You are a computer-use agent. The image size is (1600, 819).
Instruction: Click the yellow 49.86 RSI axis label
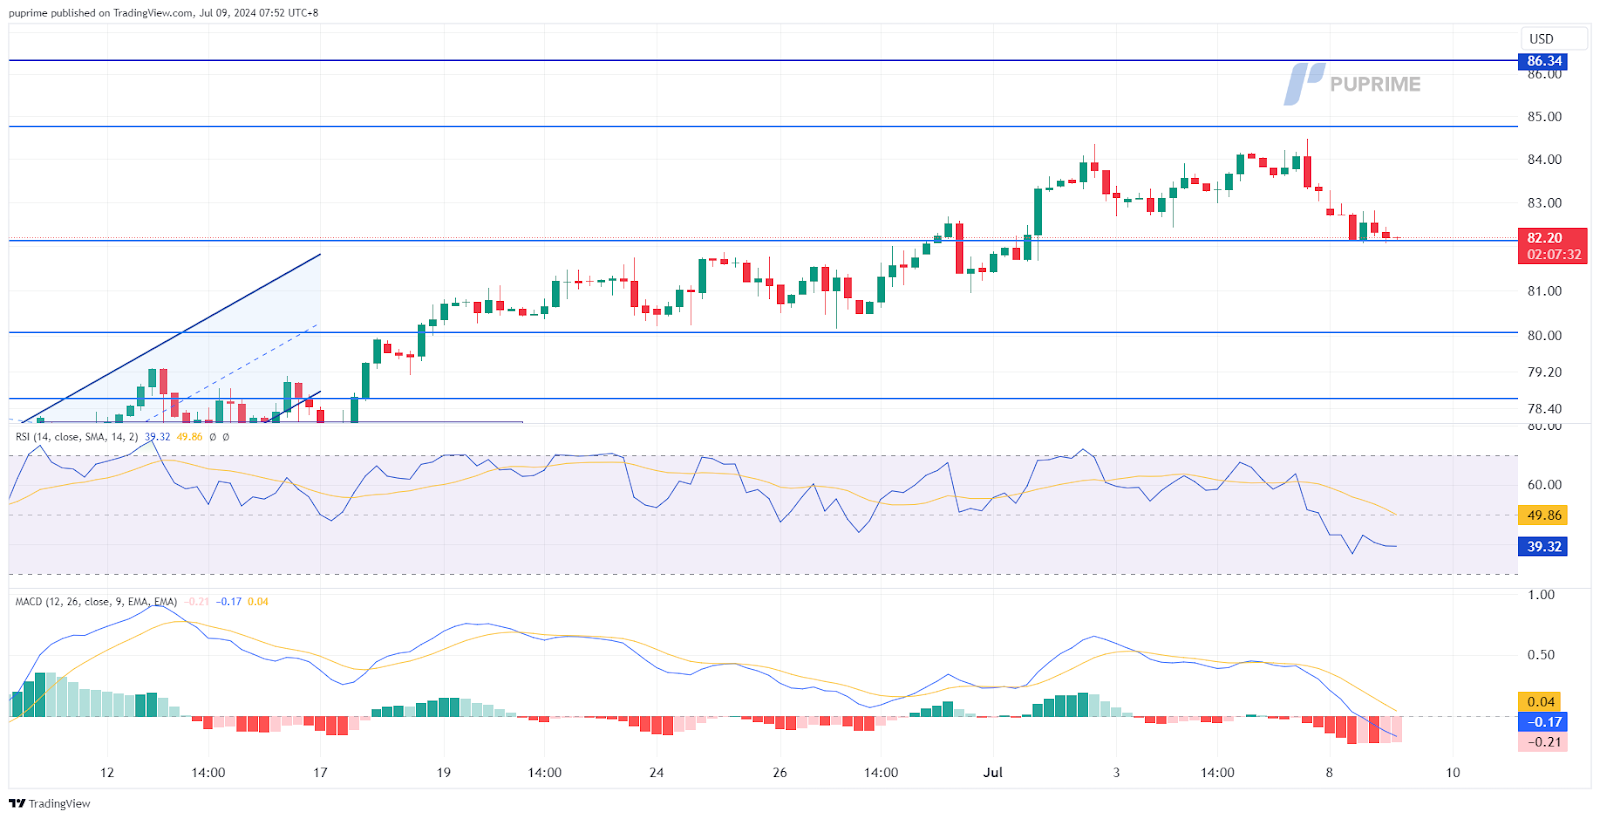tap(1543, 516)
